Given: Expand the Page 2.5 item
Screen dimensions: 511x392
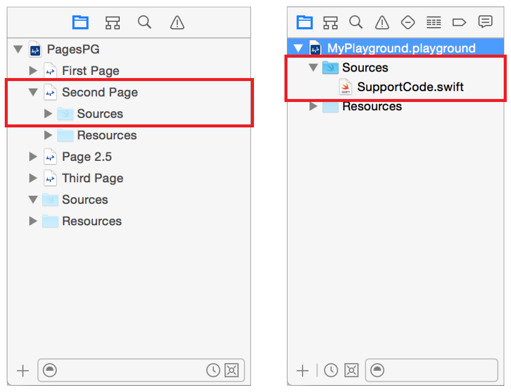Looking at the screenshot, I should coord(33,157).
